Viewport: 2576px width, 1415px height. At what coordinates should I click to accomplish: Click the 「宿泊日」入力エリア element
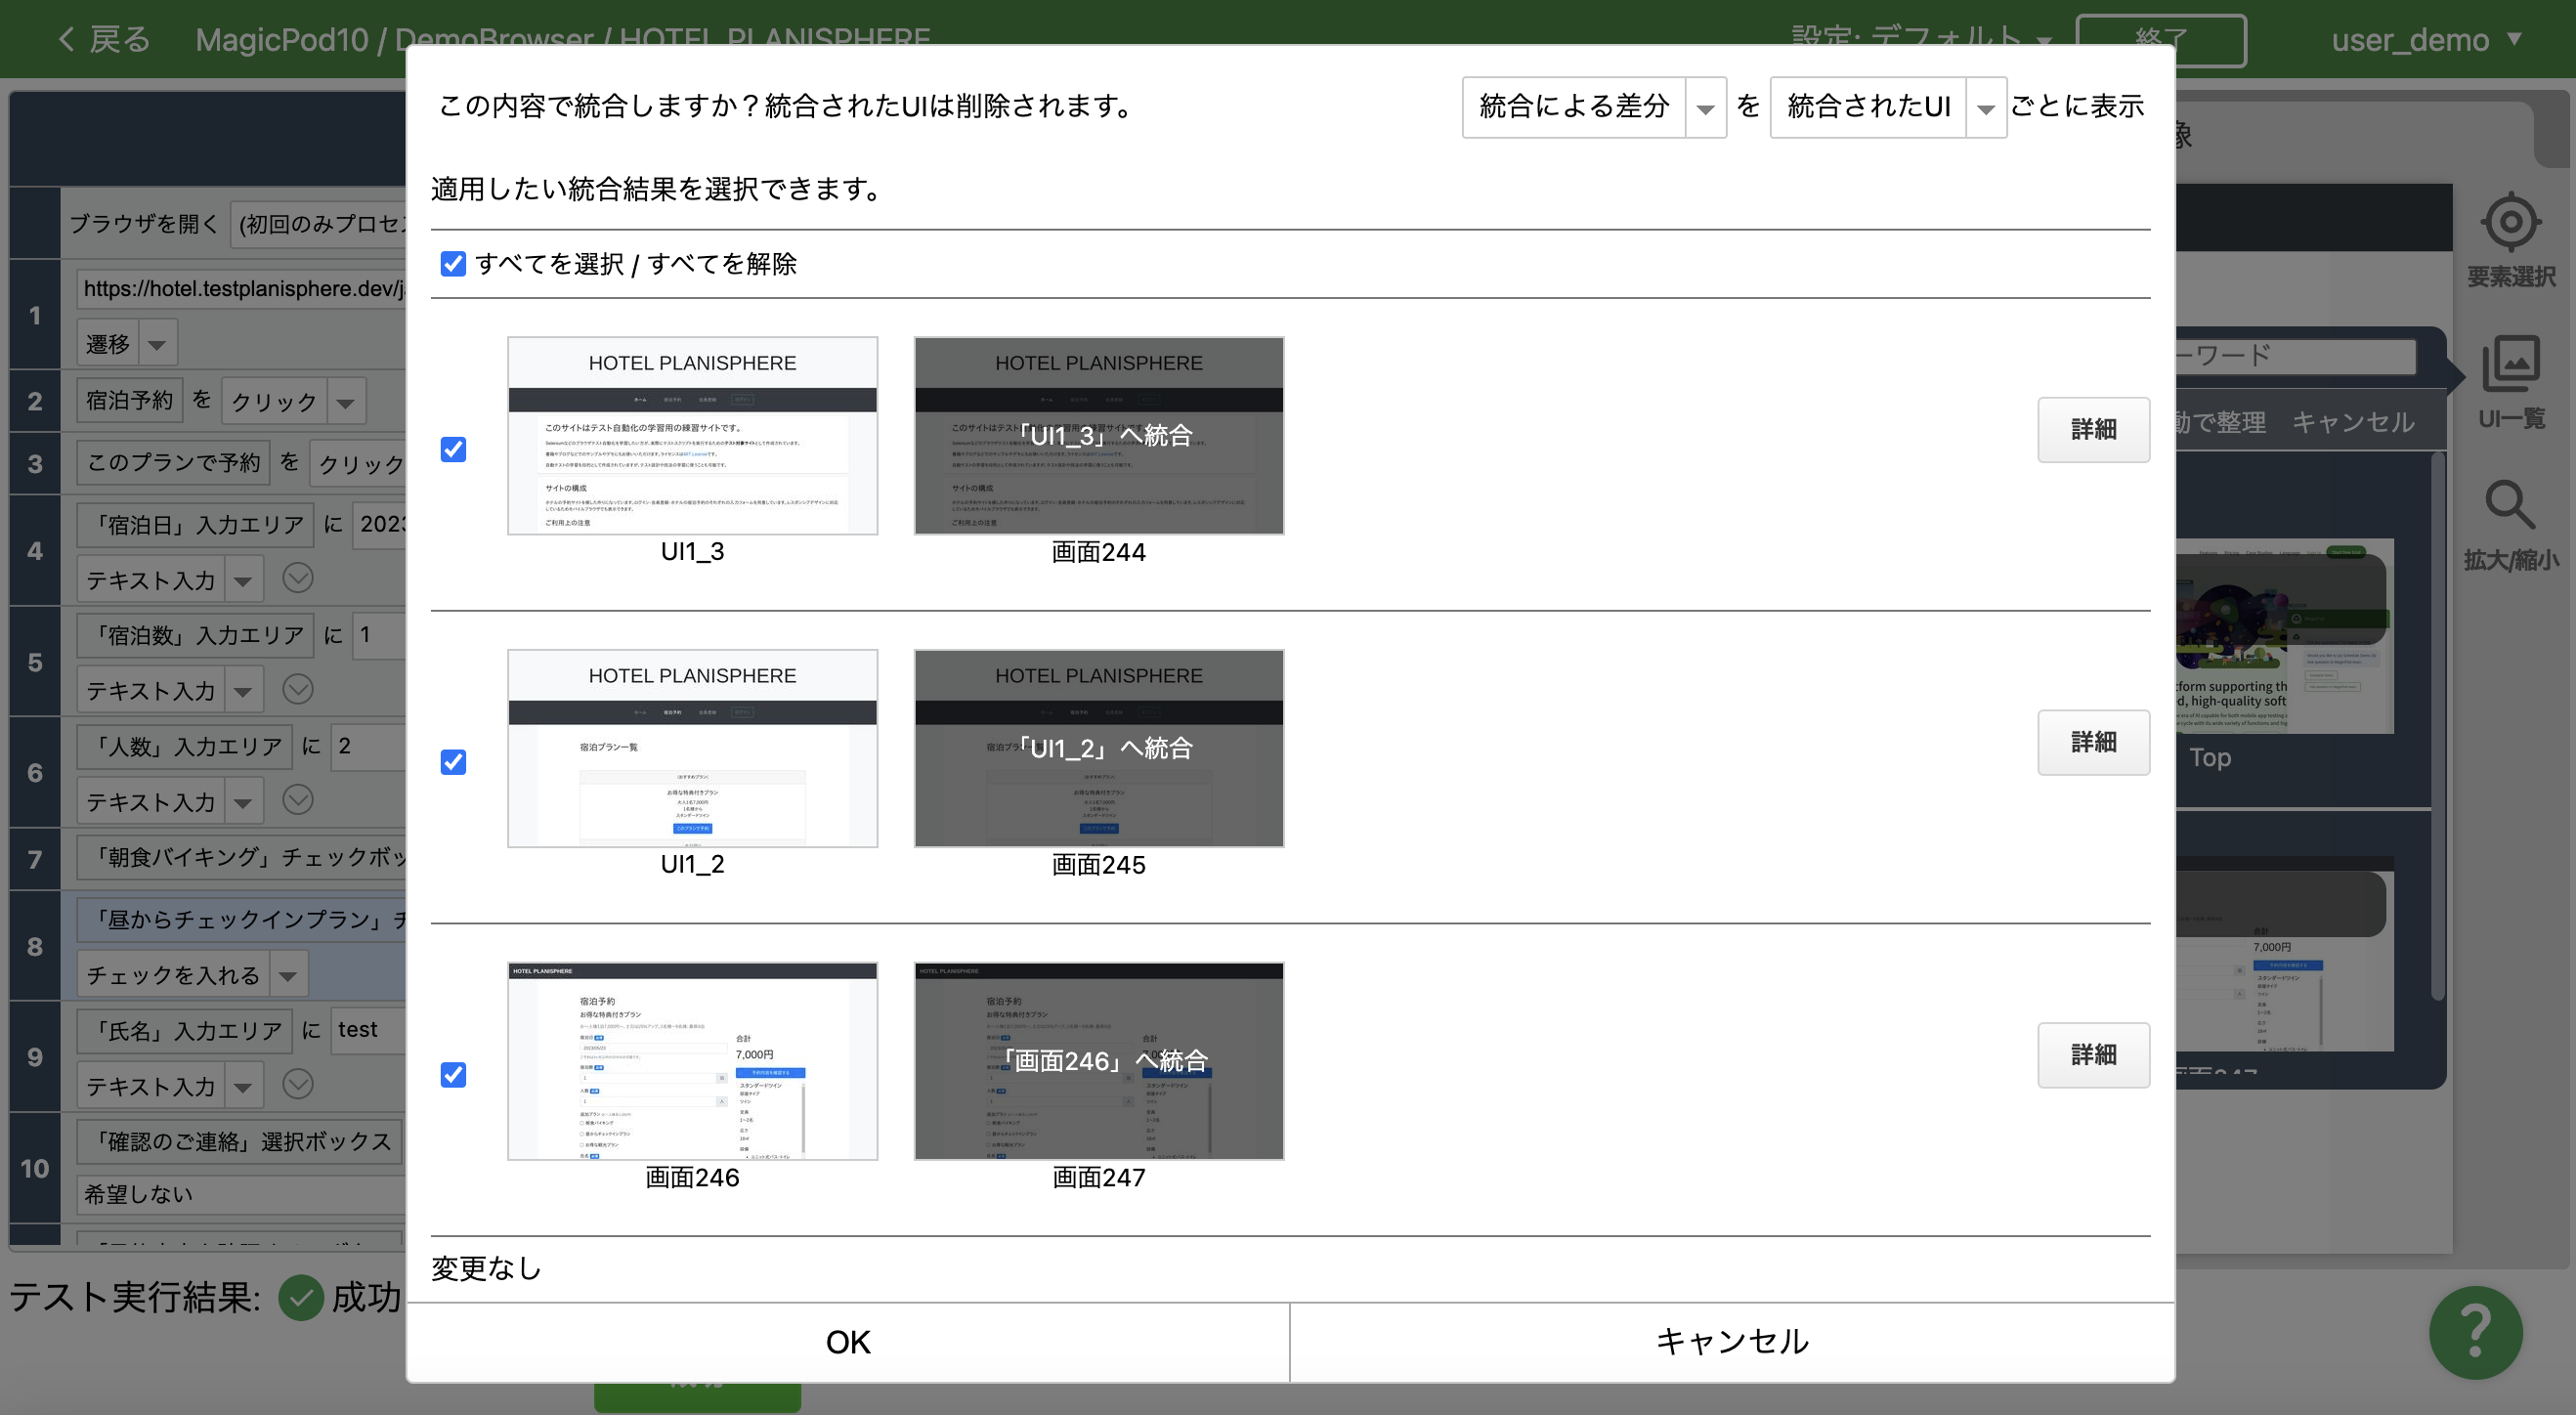click(x=195, y=525)
